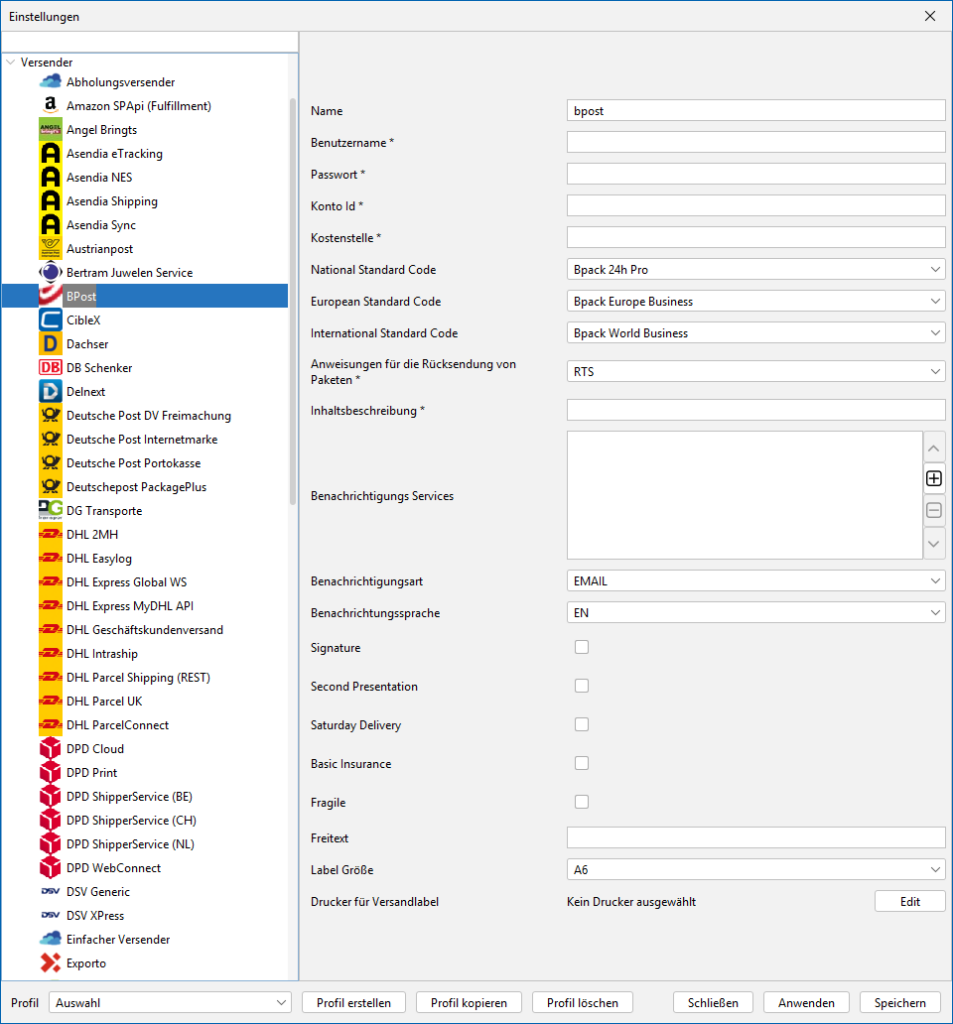This screenshot has width=953, height=1024.
Task: Check the Fragile option
Action: 581,801
